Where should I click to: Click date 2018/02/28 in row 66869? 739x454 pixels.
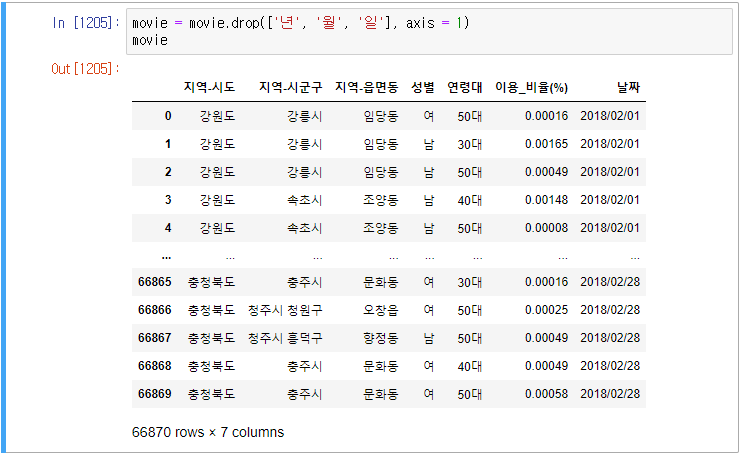coord(610,394)
